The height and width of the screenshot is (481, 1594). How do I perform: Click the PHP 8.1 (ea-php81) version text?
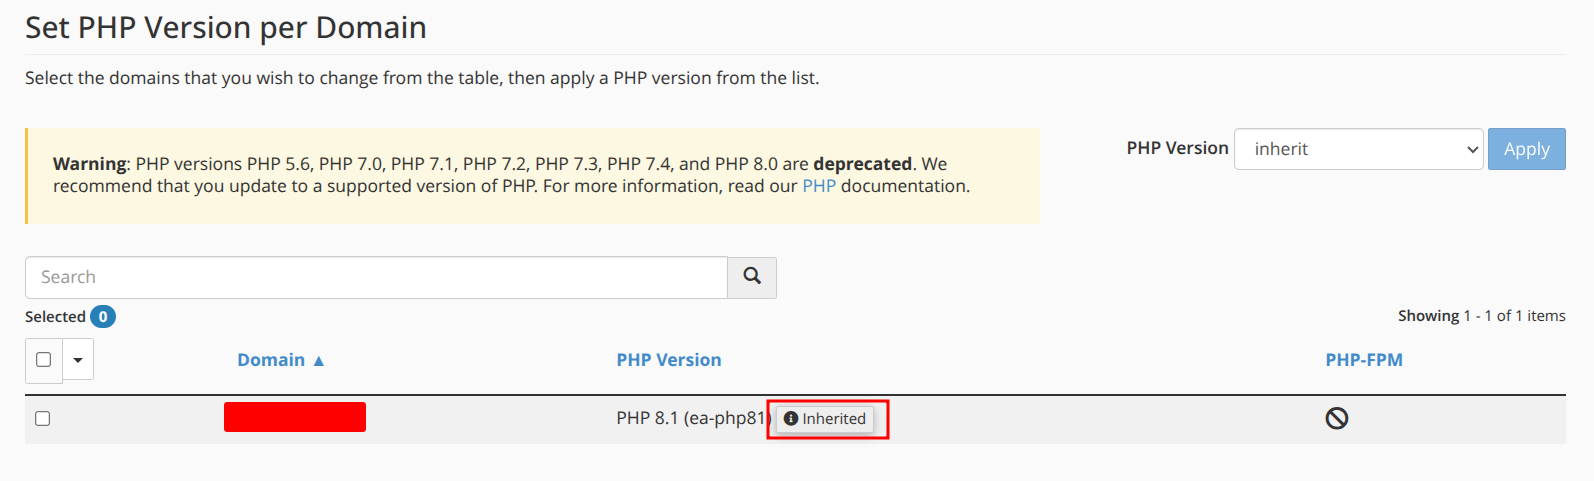(x=690, y=418)
